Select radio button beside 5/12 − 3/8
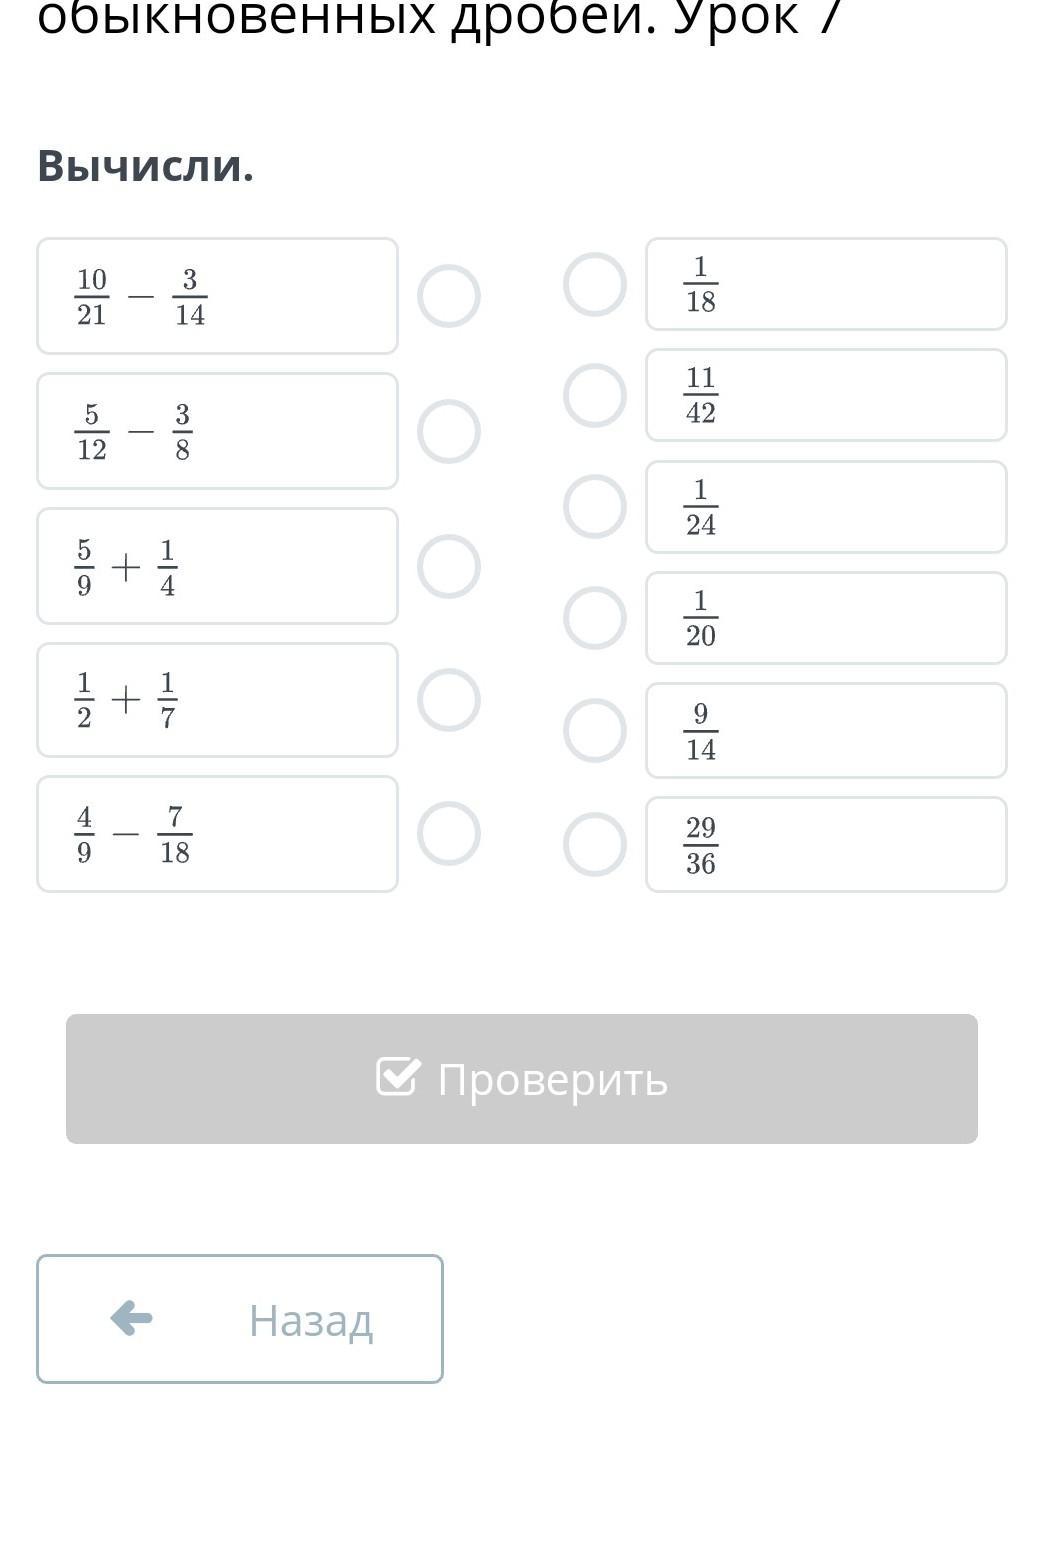The image size is (1062, 1551). point(448,431)
